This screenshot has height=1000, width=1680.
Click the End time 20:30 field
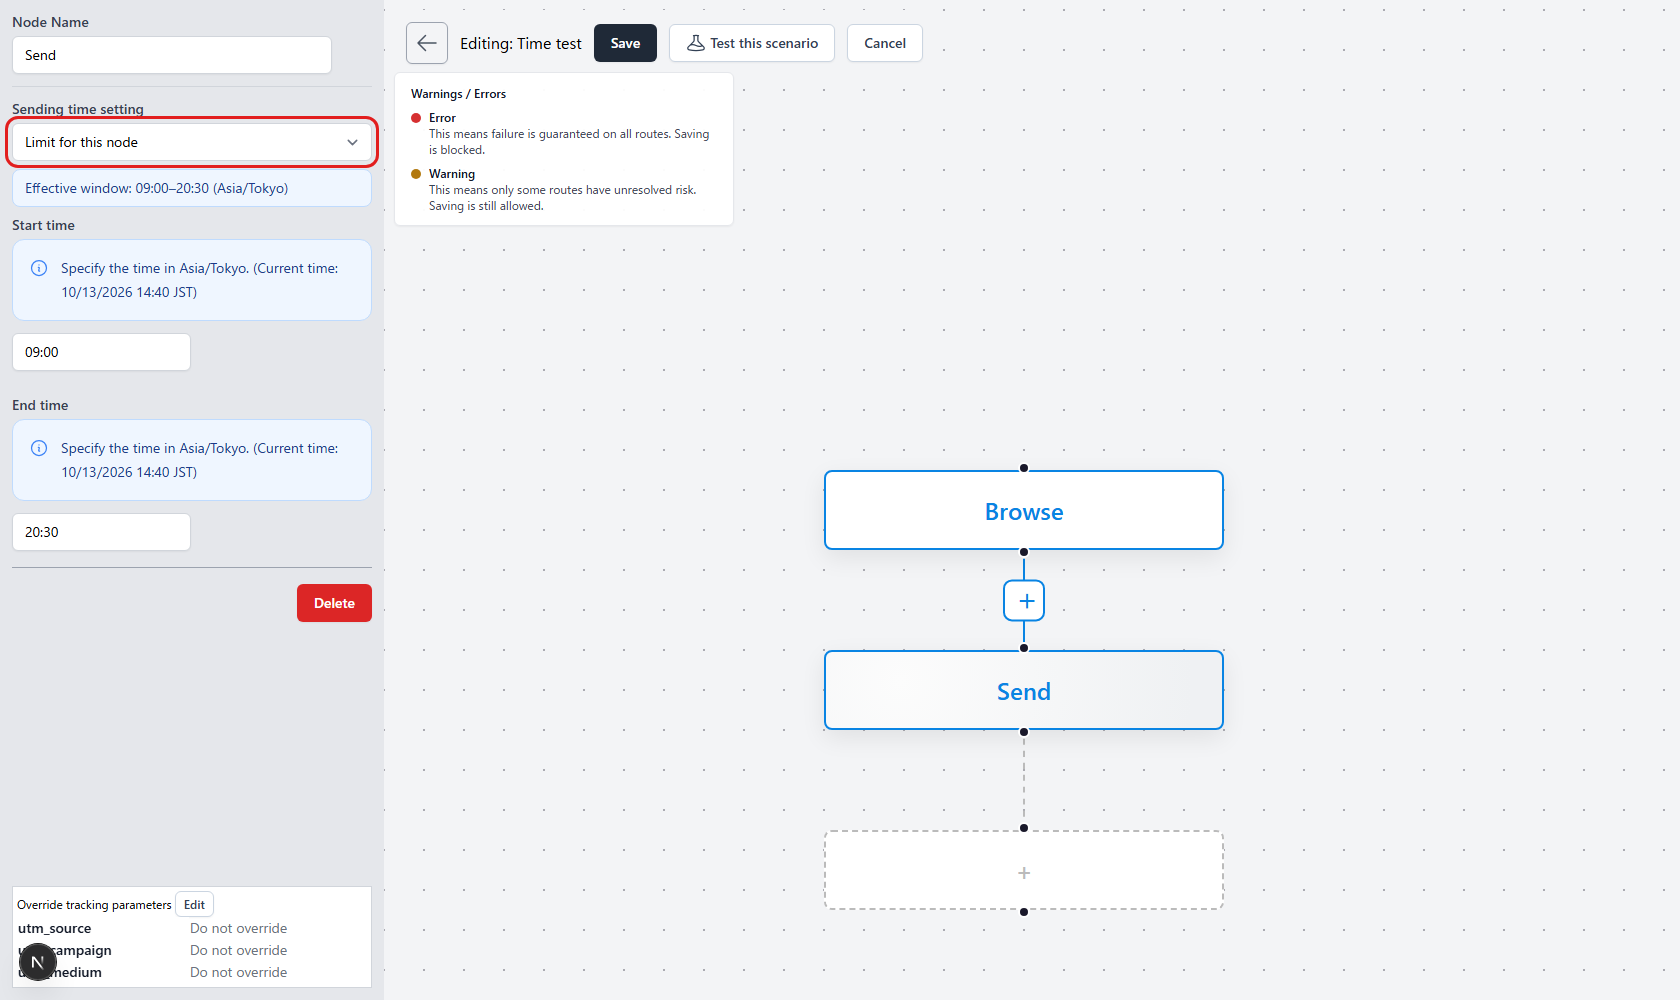click(101, 532)
